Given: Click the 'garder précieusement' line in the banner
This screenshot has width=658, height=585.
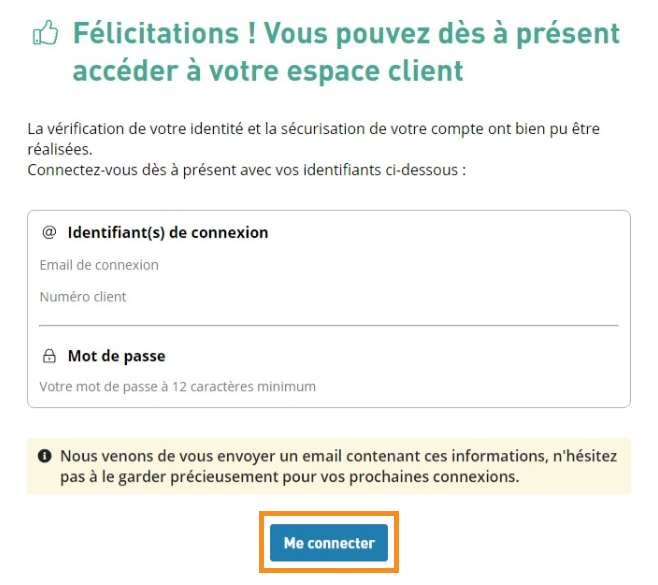Looking at the screenshot, I should tap(290, 476).
